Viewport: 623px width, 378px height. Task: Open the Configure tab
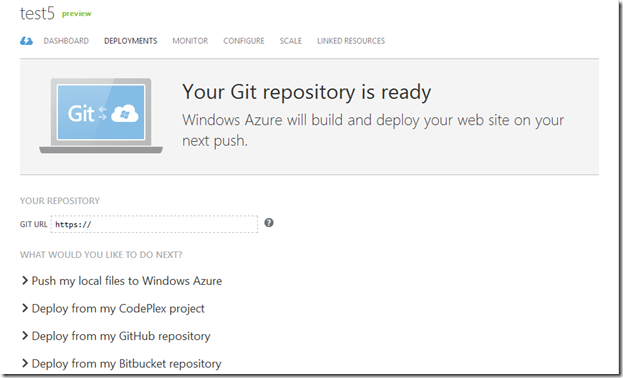pos(244,41)
